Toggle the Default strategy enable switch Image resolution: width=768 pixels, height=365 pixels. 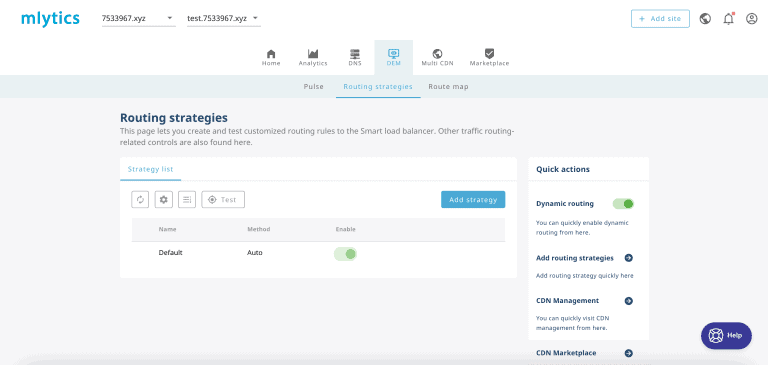345,253
